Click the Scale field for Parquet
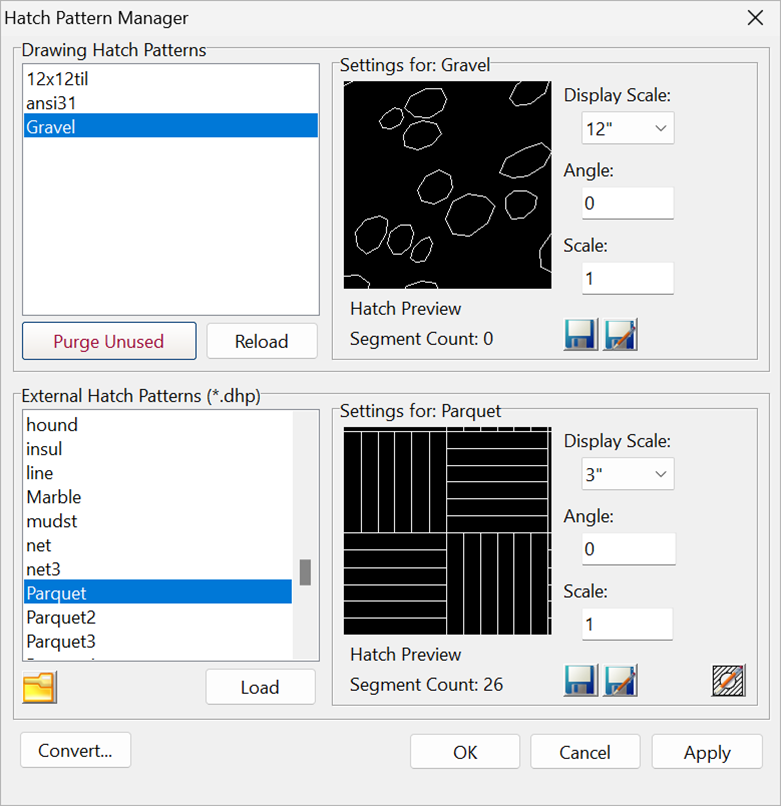The width and height of the screenshot is (781, 806). (x=627, y=624)
